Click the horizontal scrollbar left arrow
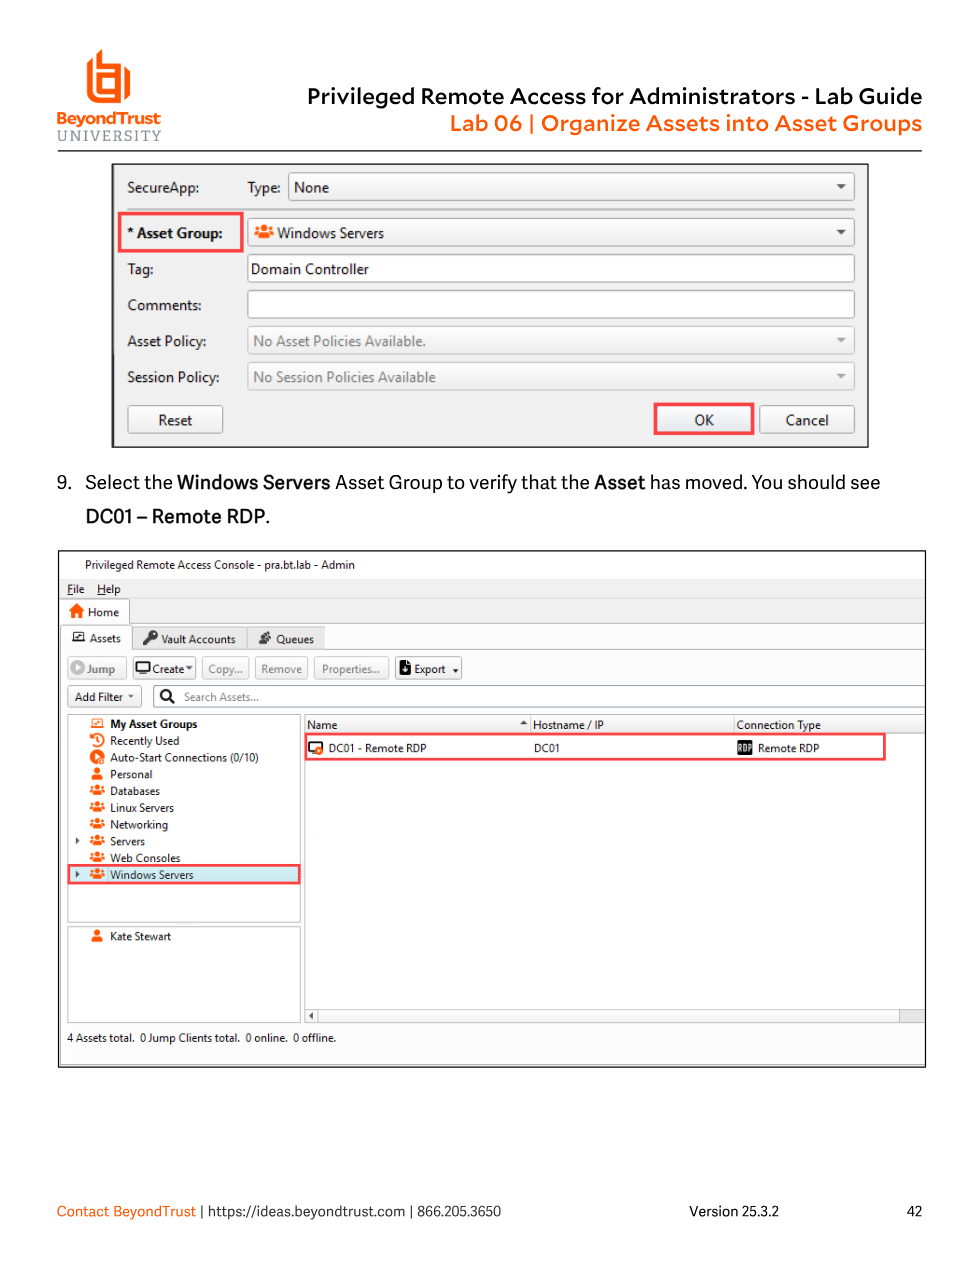 tap(312, 1016)
